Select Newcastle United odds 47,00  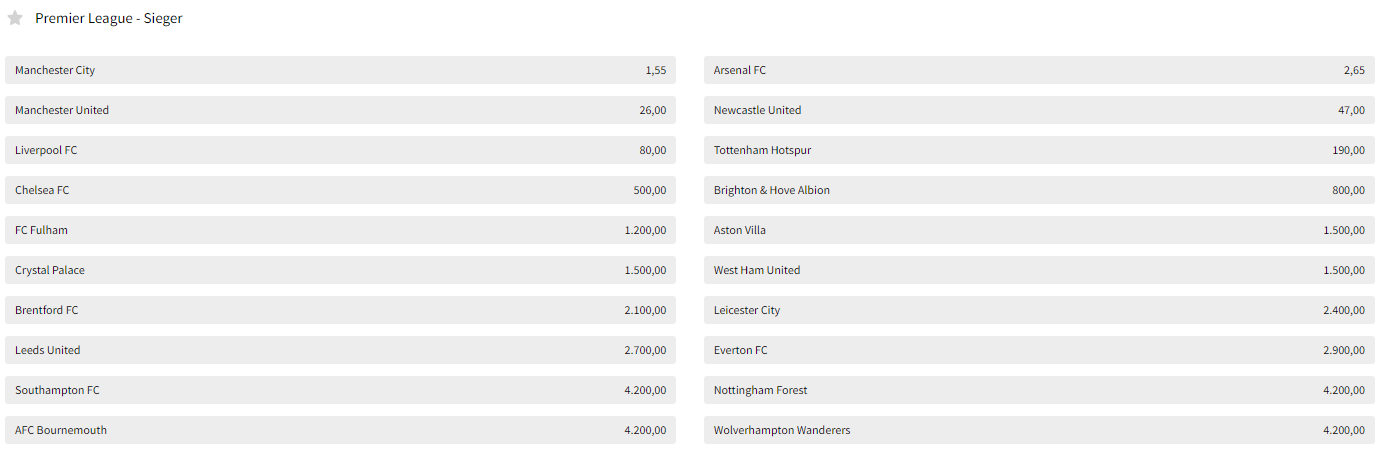[x=1039, y=110]
